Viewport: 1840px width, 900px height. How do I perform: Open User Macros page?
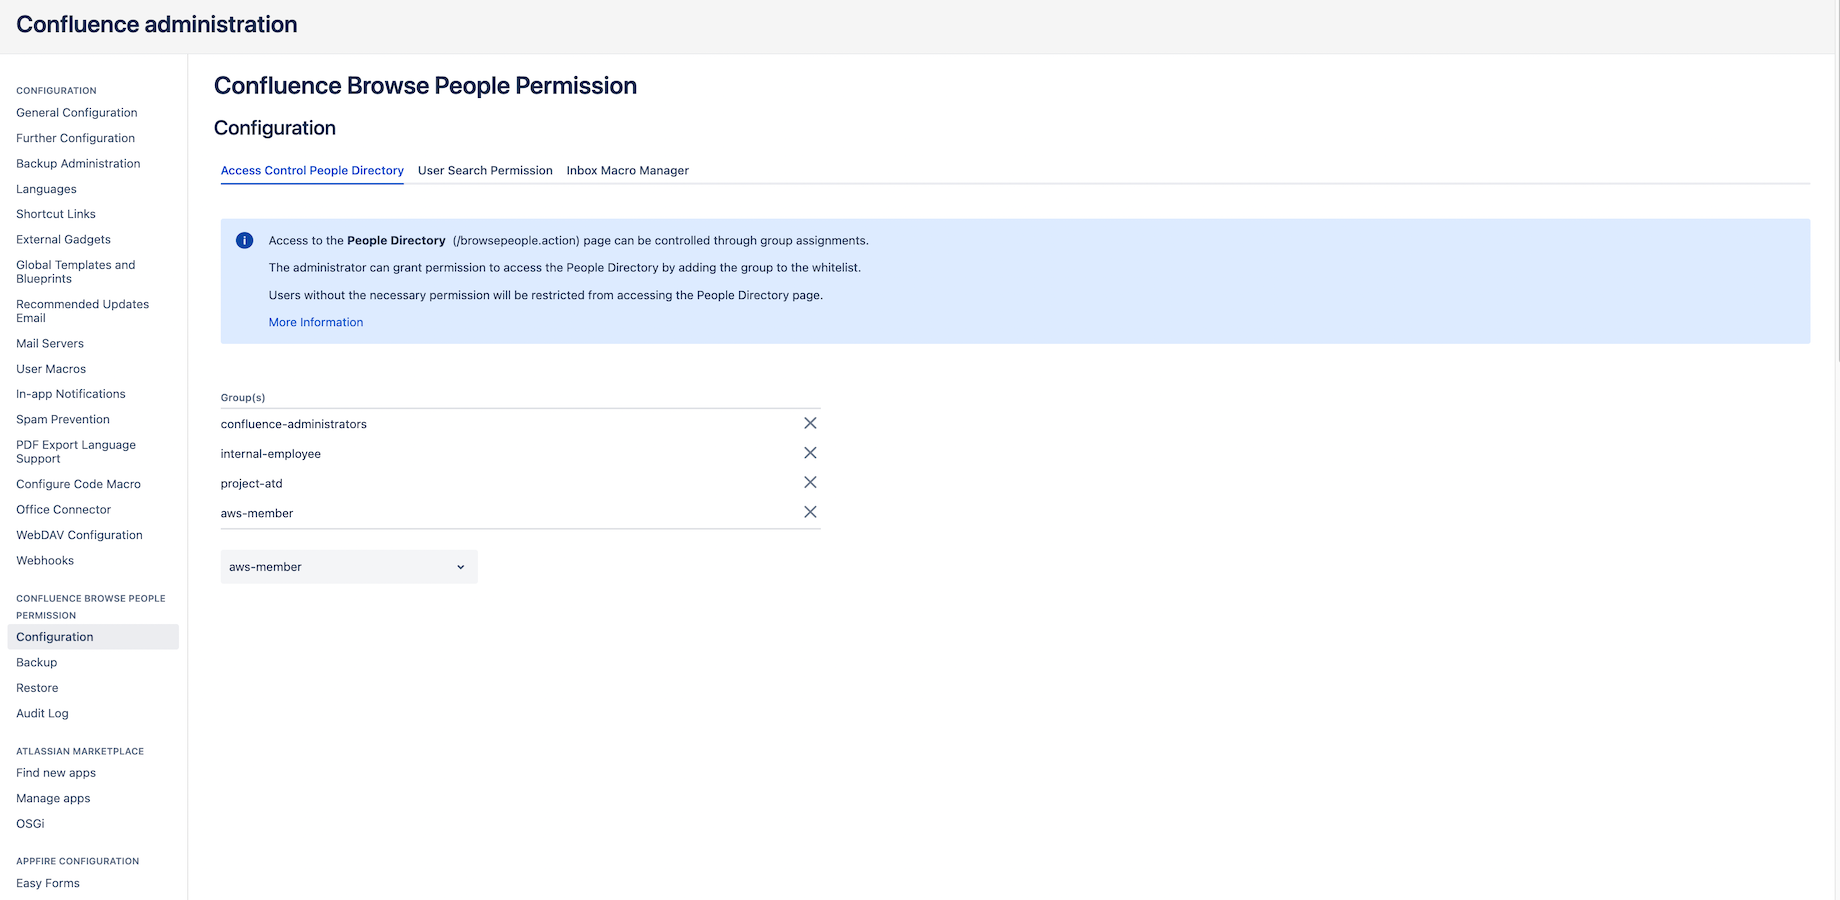coord(51,368)
